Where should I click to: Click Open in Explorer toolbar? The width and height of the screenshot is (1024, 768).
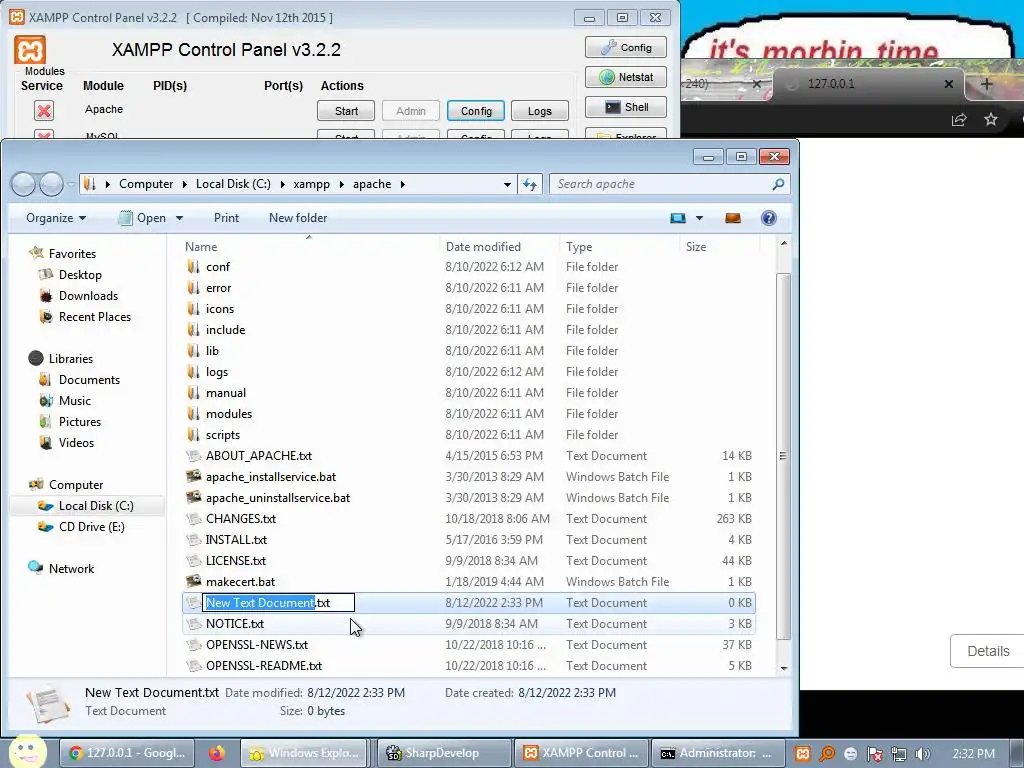(x=144, y=218)
